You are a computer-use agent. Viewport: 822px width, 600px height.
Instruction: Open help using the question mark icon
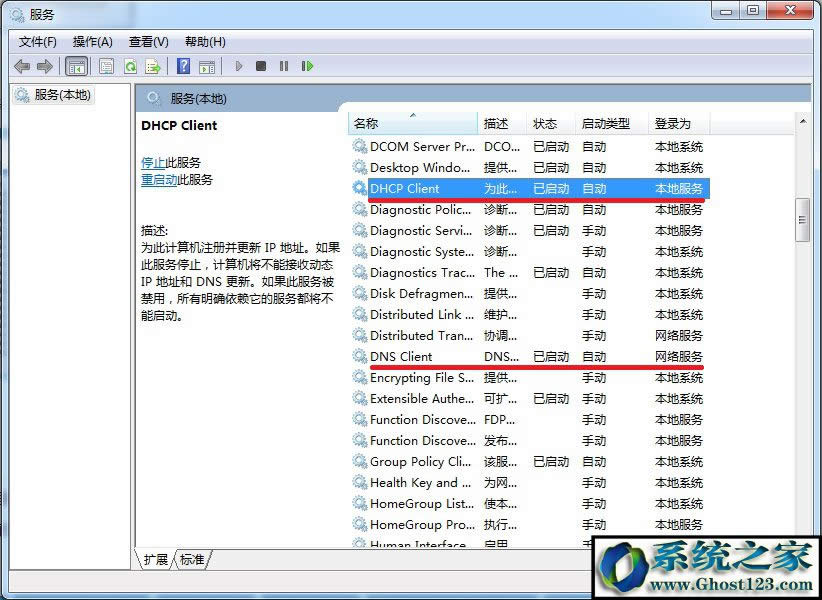(x=182, y=66)
